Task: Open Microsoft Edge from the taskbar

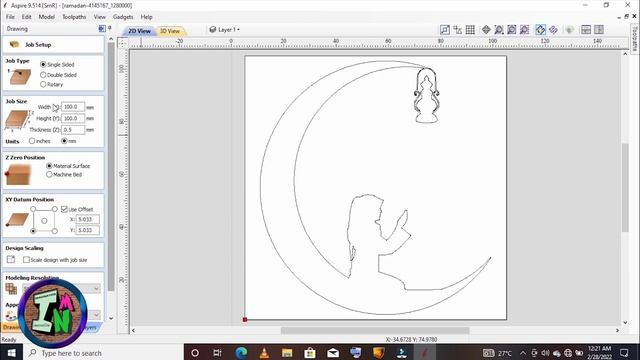Action: 241,353
